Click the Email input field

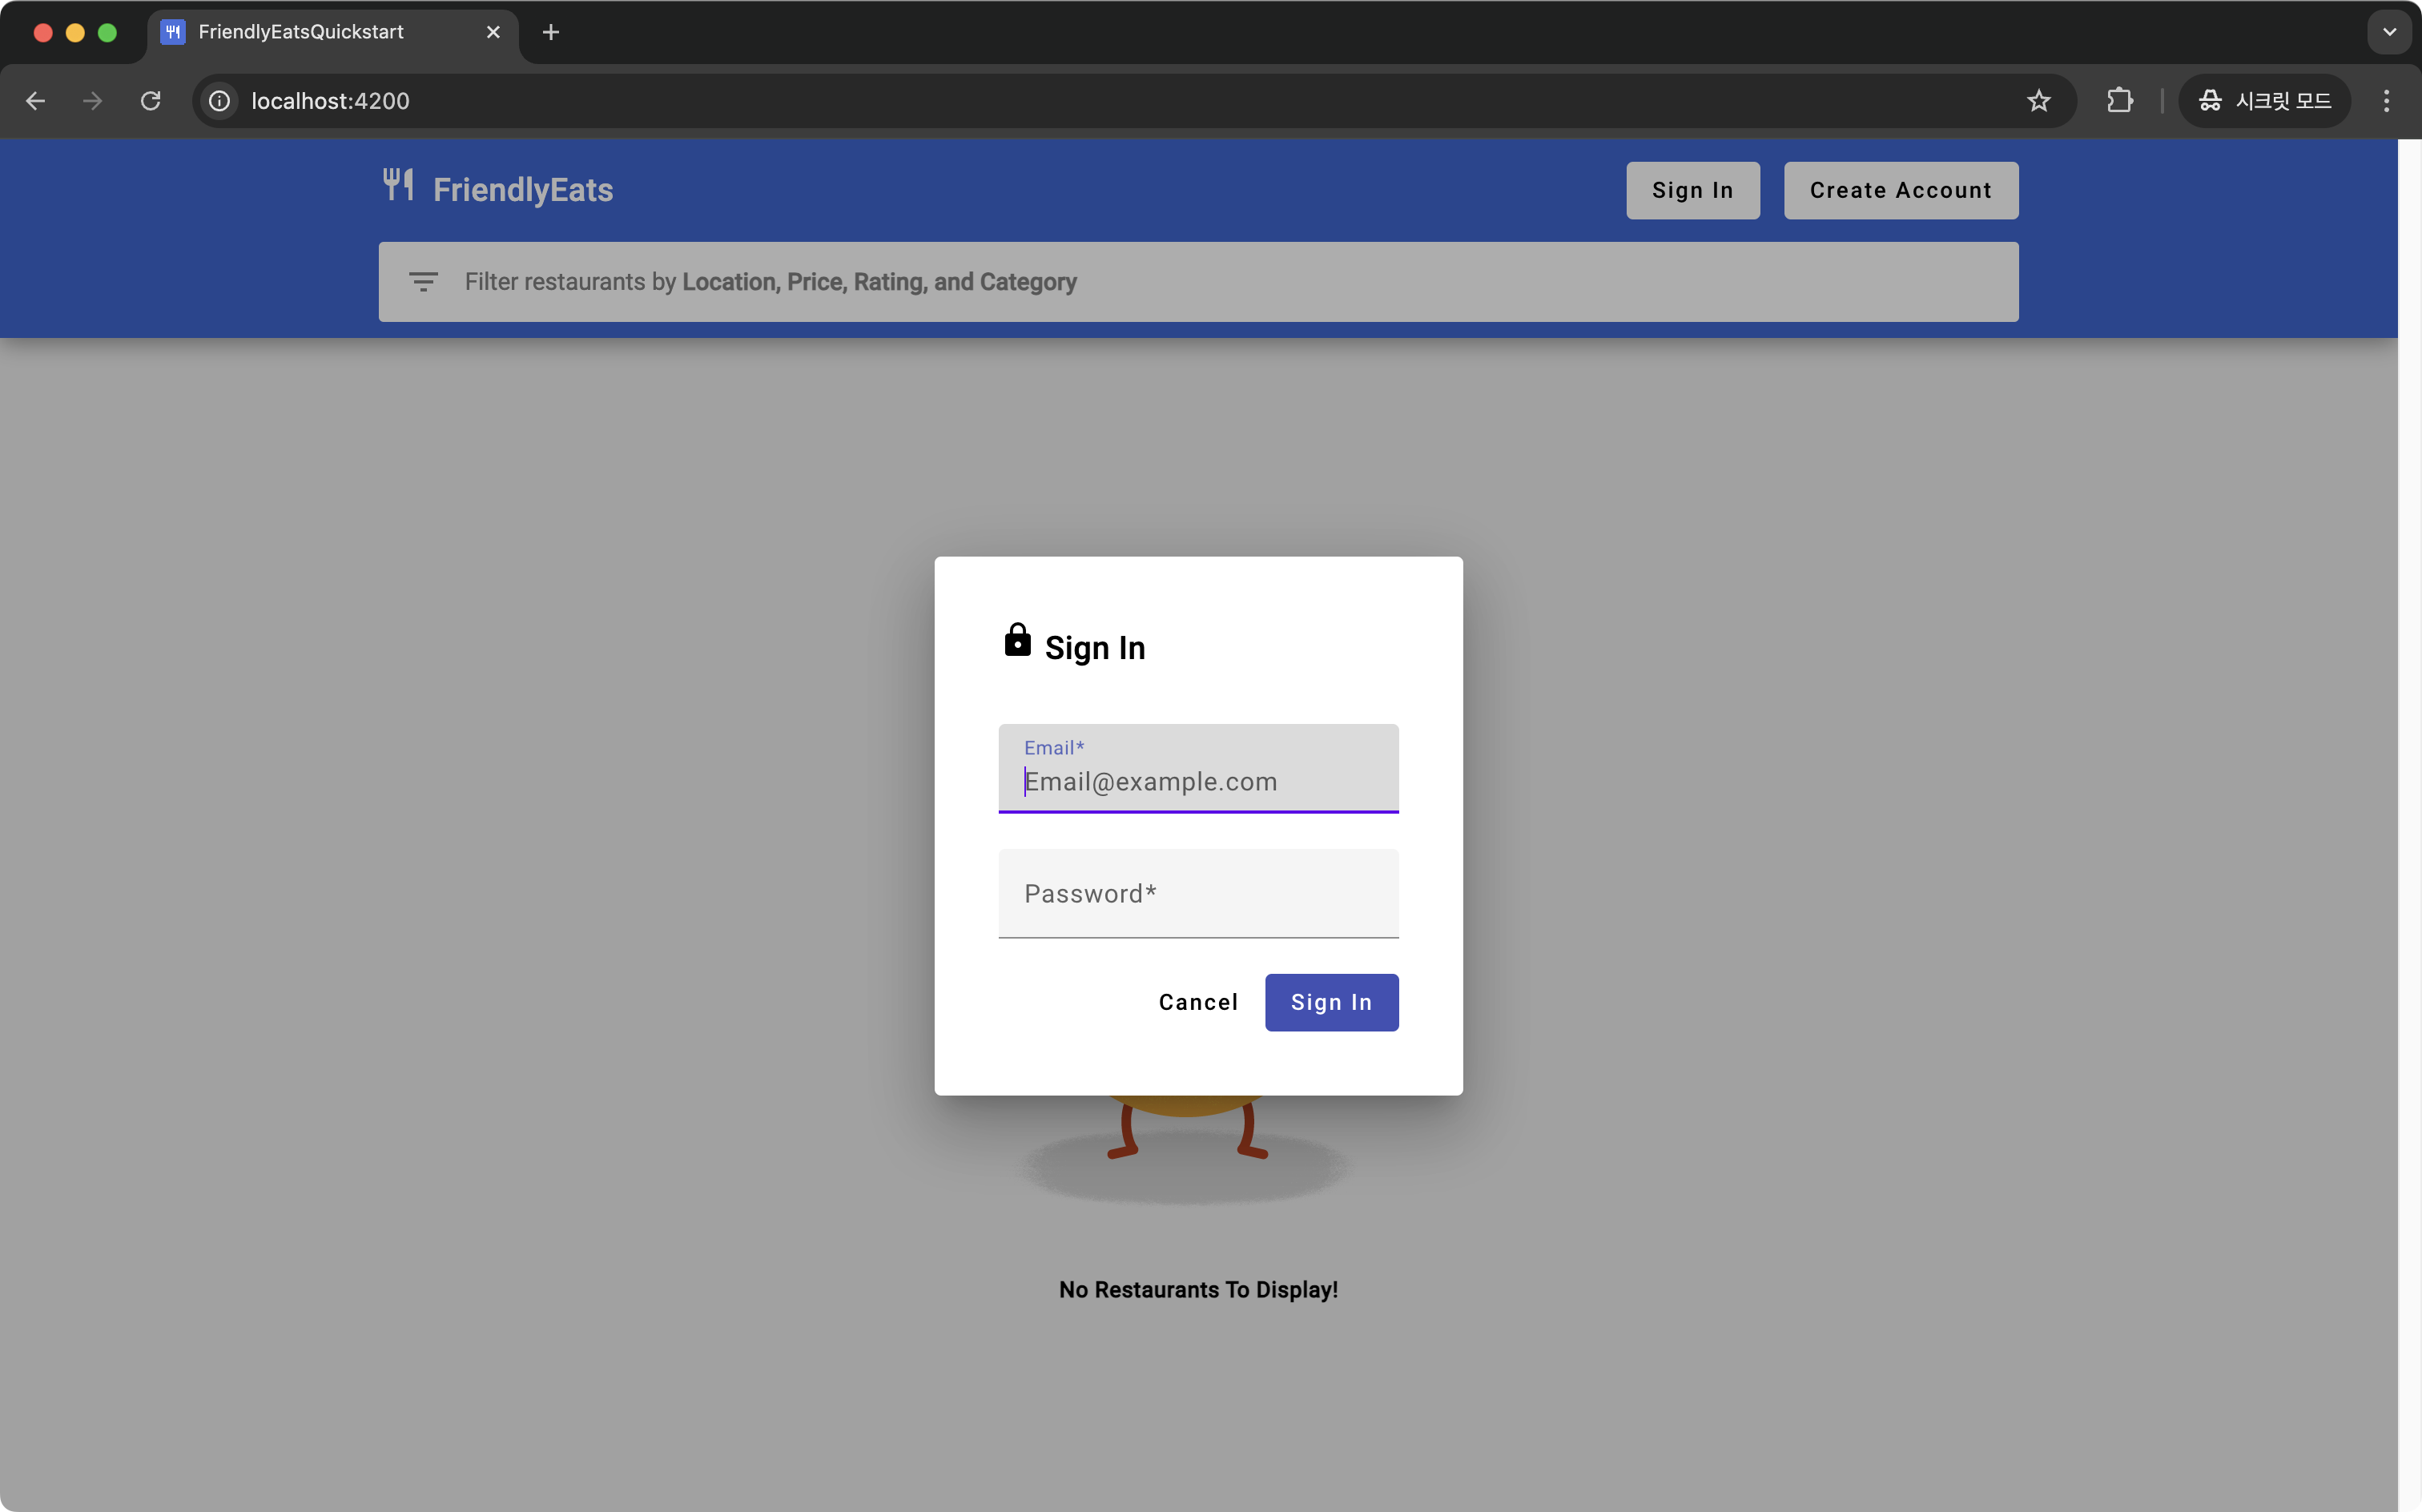coord(1198,781)
